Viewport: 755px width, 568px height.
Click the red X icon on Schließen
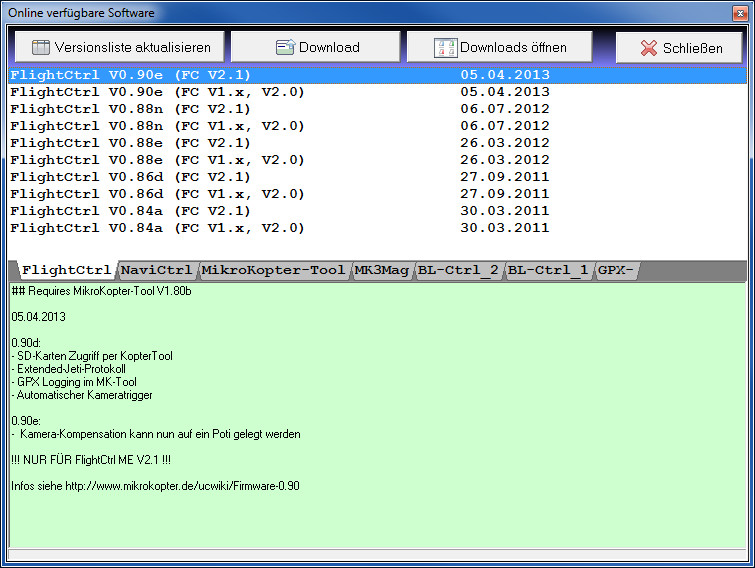649,48
